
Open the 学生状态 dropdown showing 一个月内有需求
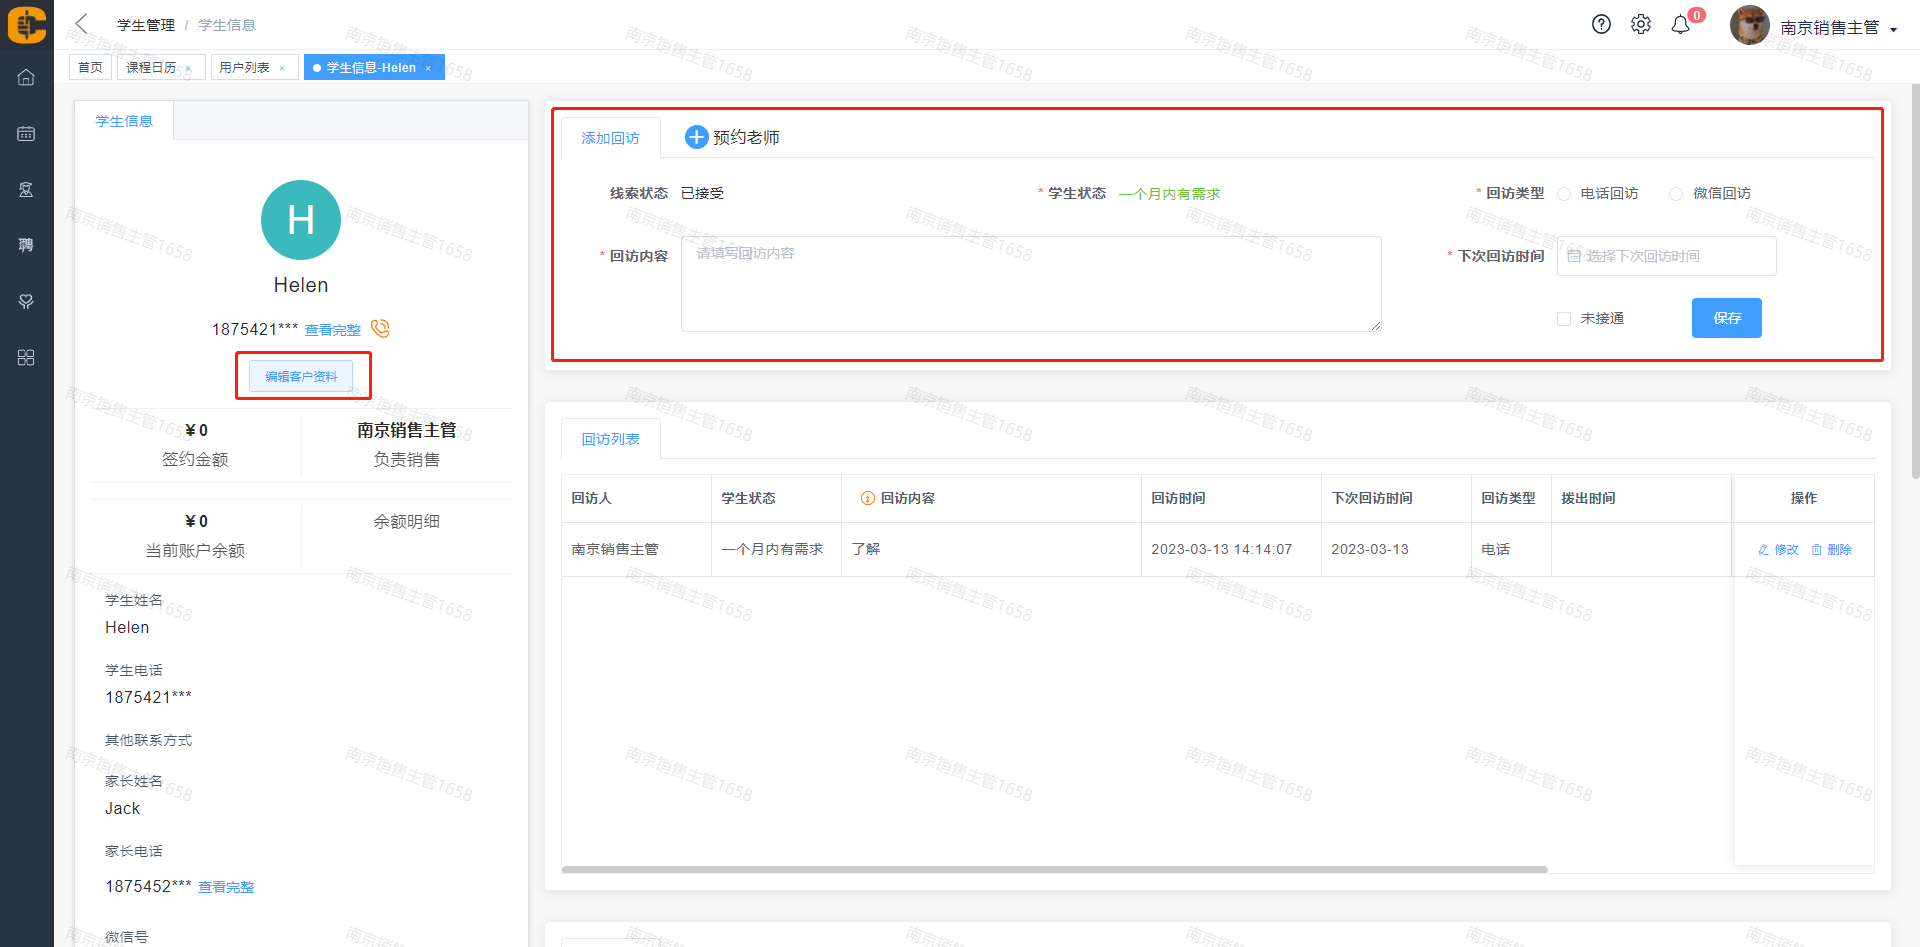coord(1169,194)
